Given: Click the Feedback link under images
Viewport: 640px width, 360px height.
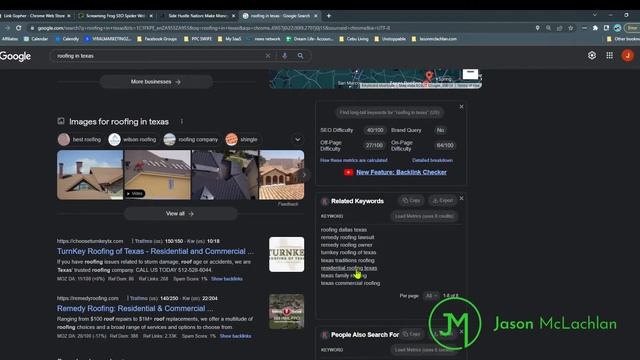Looking at the screenshot, I should pos(288,204).
